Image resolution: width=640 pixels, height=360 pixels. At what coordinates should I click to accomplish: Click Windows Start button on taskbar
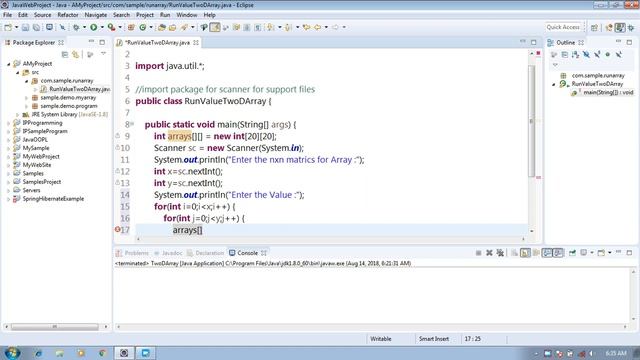[12, 352]
